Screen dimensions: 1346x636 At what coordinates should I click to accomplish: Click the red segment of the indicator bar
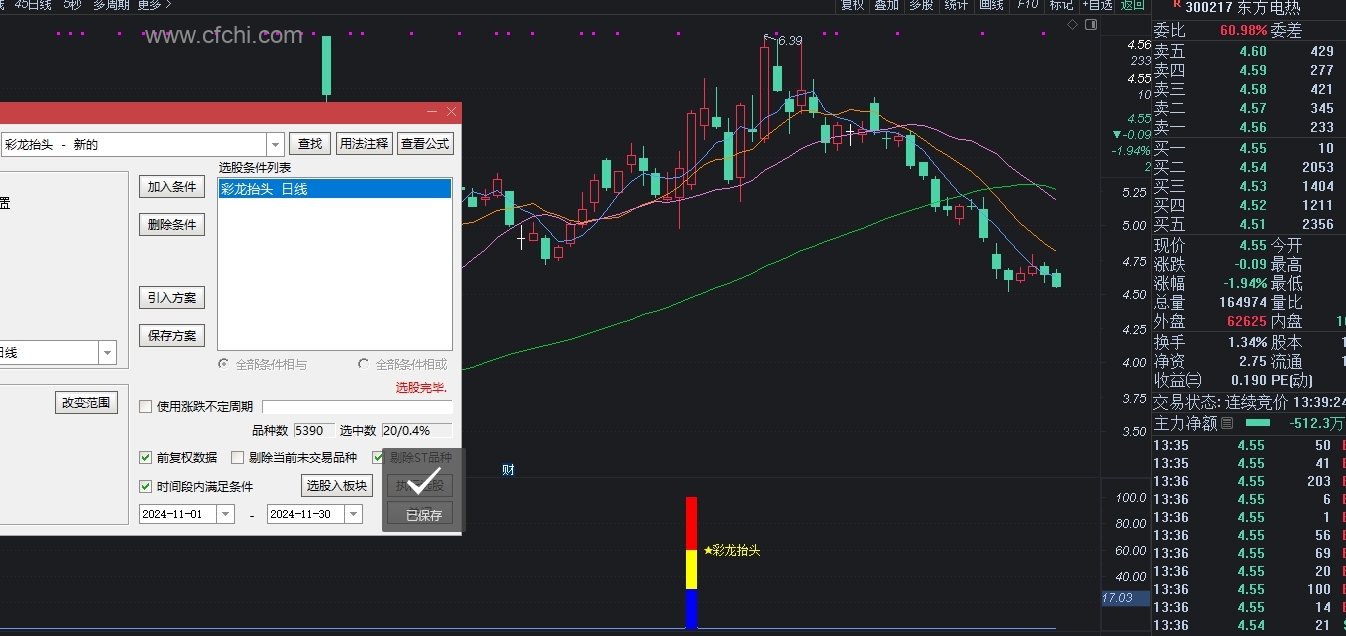[691, 523]
